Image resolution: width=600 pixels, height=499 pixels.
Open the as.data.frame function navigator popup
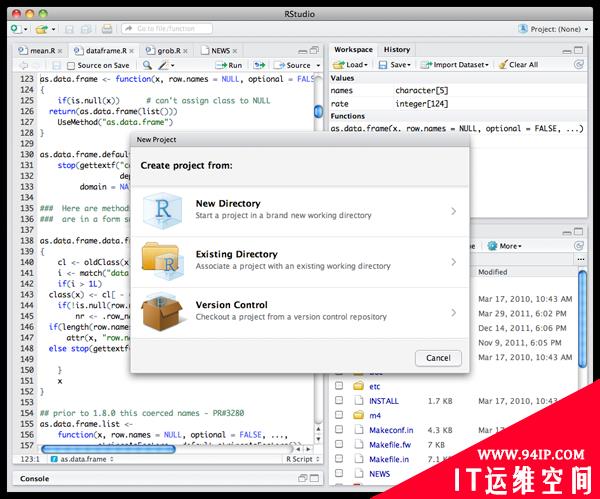(82, 459)
